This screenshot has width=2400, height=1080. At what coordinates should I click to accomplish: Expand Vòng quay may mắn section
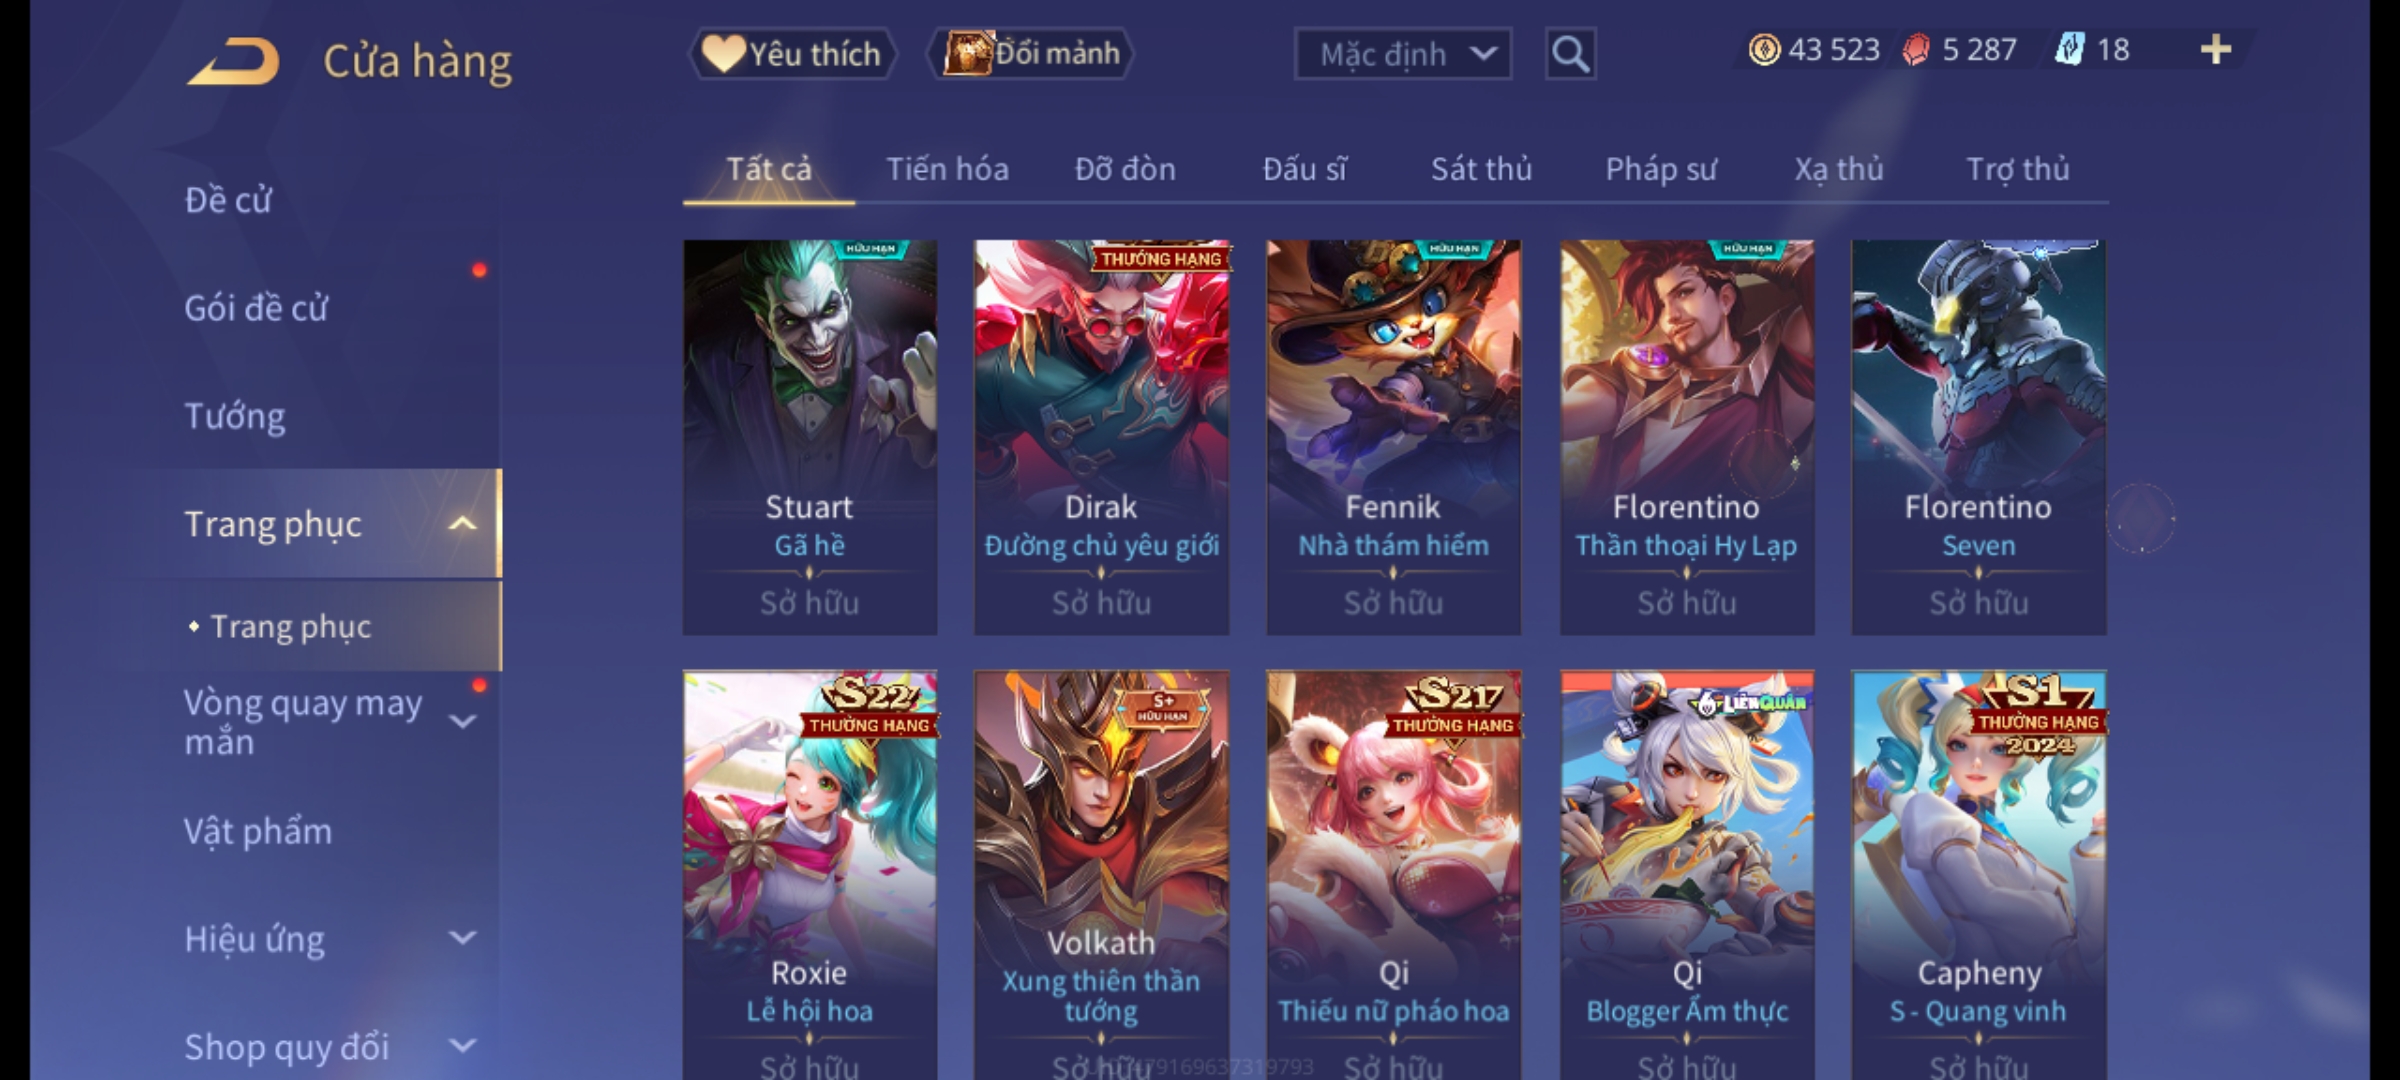pos(462,721)
